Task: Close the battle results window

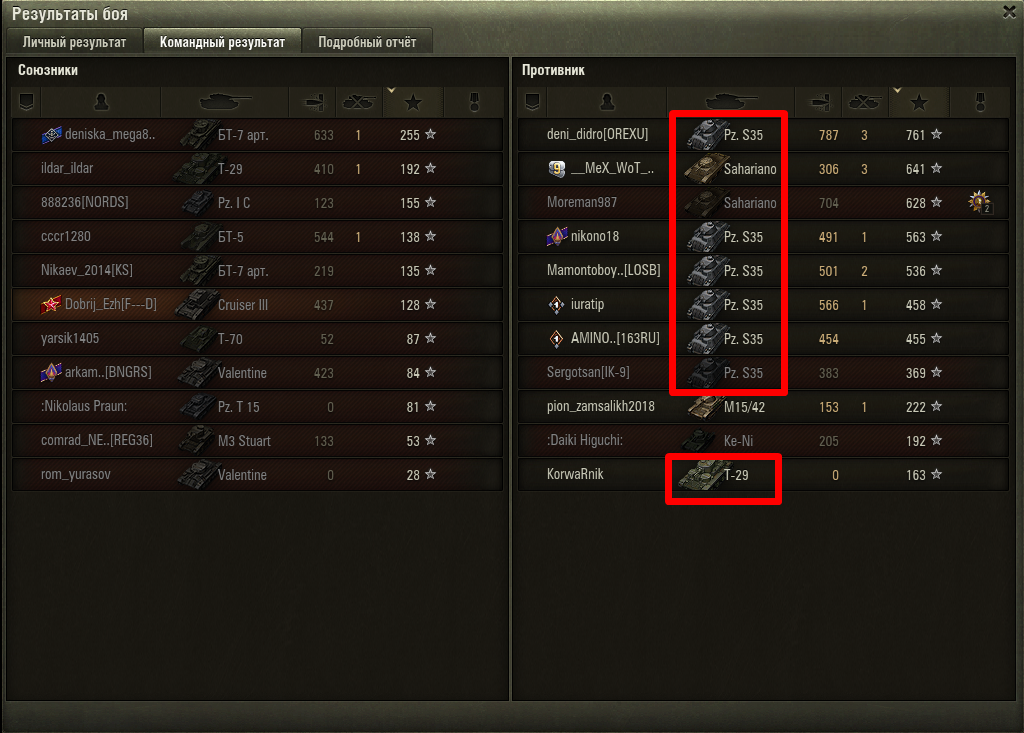Action: (1009, 12)
